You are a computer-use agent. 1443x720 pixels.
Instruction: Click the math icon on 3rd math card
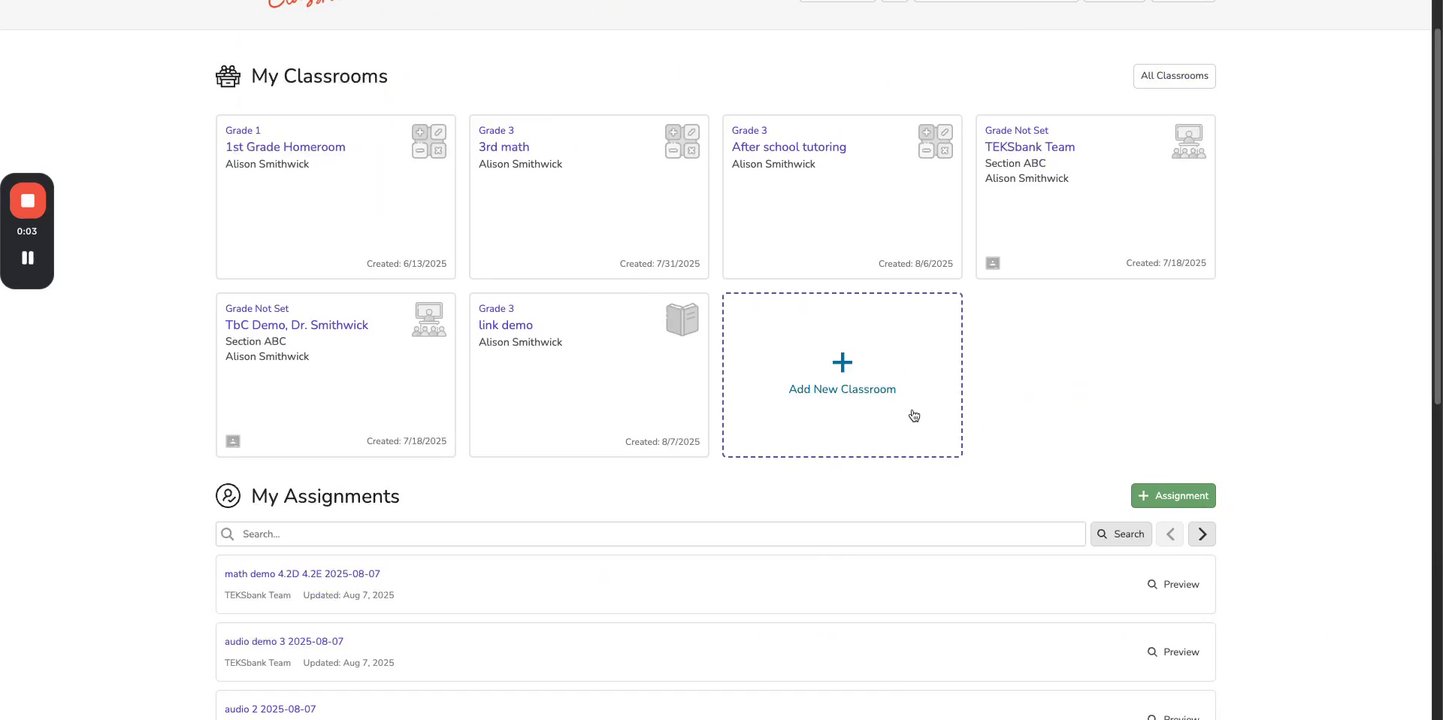[682, 141]
